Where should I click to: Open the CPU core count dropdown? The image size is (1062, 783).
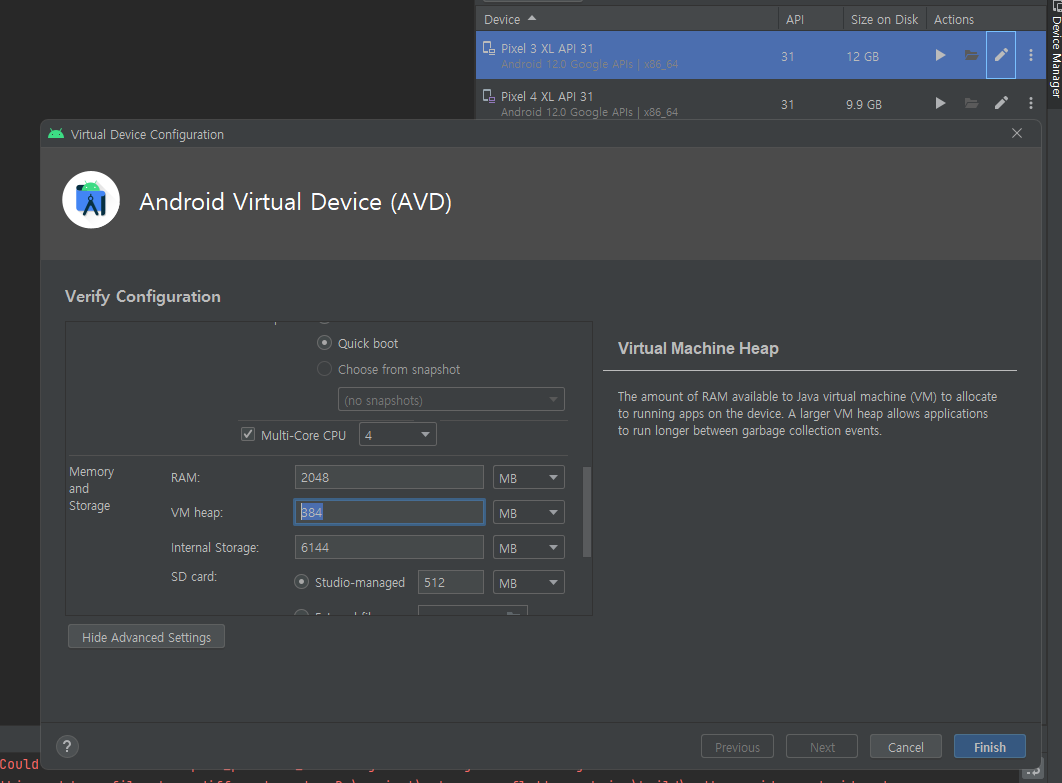click(x=398, y=434)
